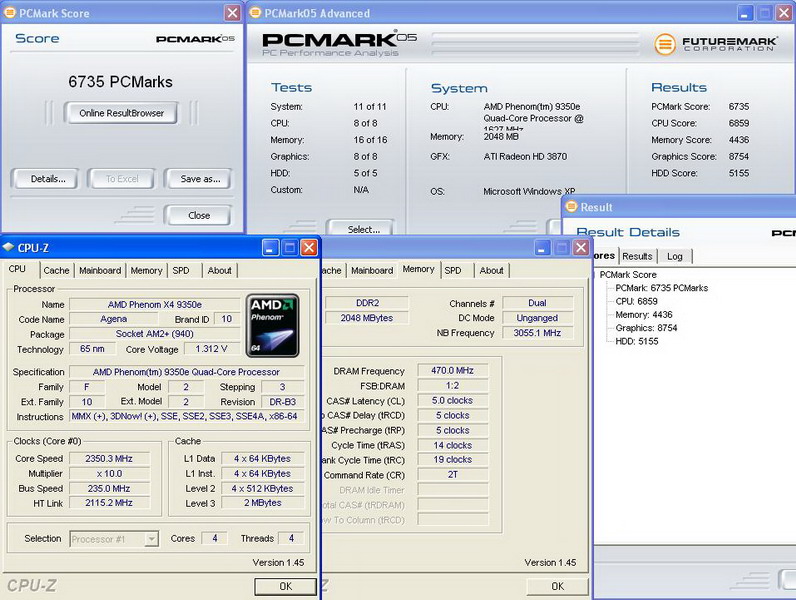Screen dimensions: 796x600
Task: Click the AMD Phenom processor logo
Action: (273, 325)
